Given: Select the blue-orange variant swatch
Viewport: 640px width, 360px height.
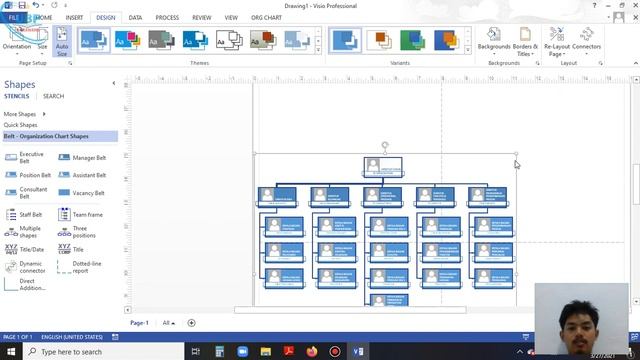Looking at the screenshot, I should pos(446,40).
